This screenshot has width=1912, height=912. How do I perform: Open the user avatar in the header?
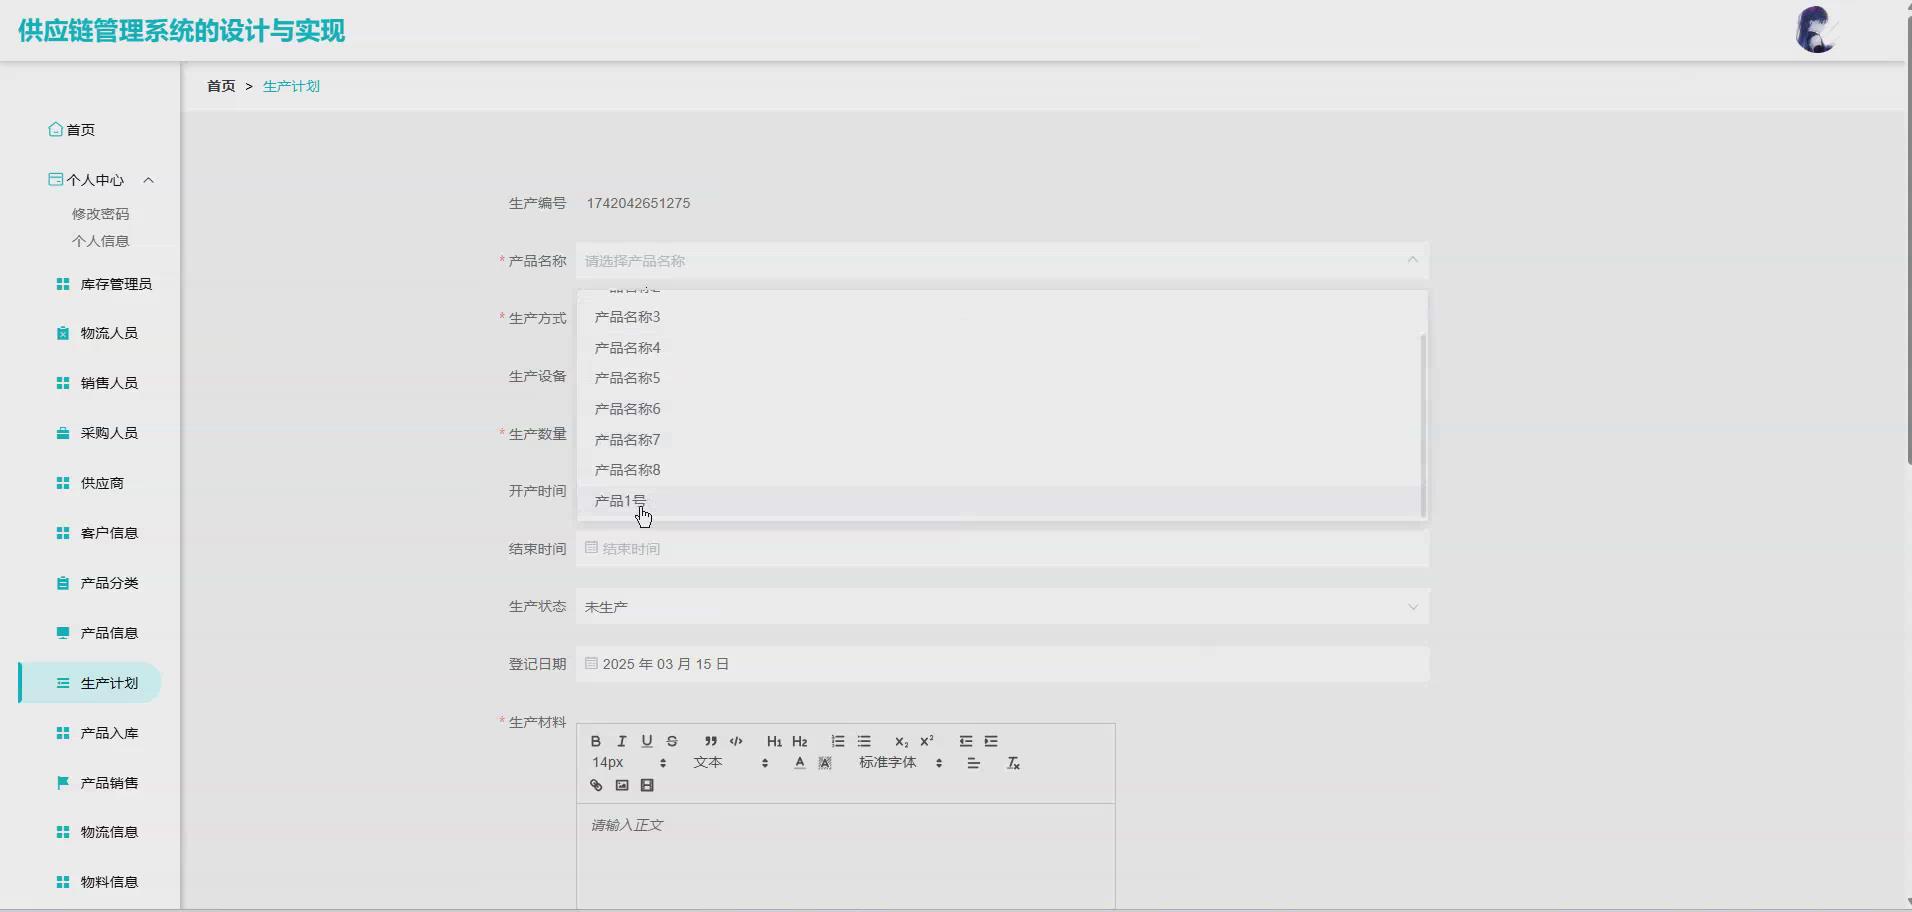[1816, 30]
